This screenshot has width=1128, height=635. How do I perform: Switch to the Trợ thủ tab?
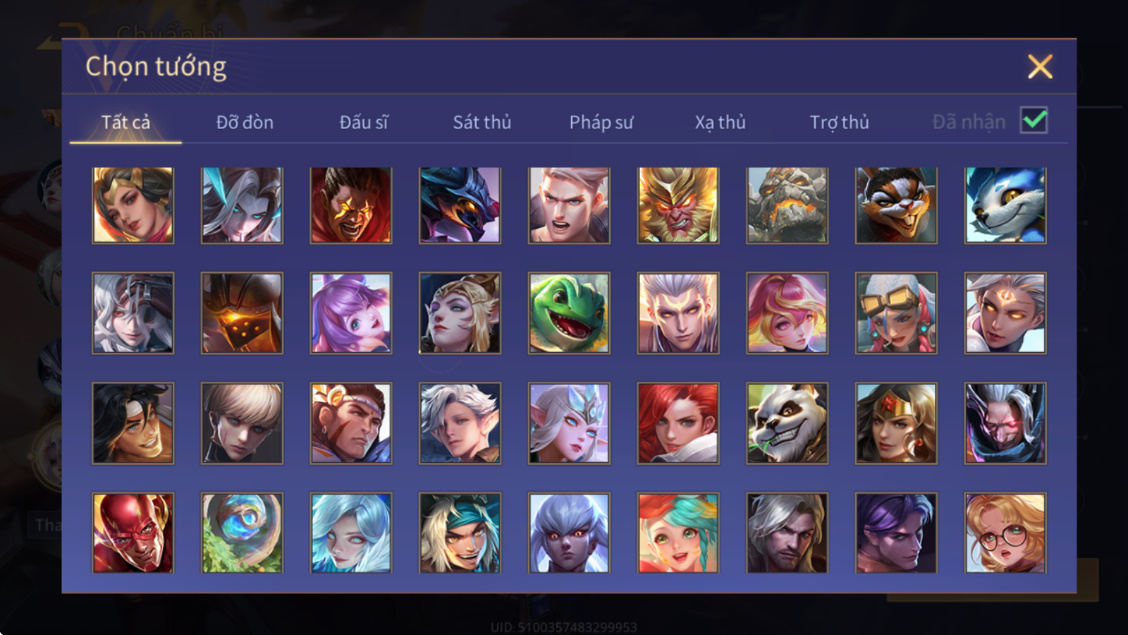[839, 122]
